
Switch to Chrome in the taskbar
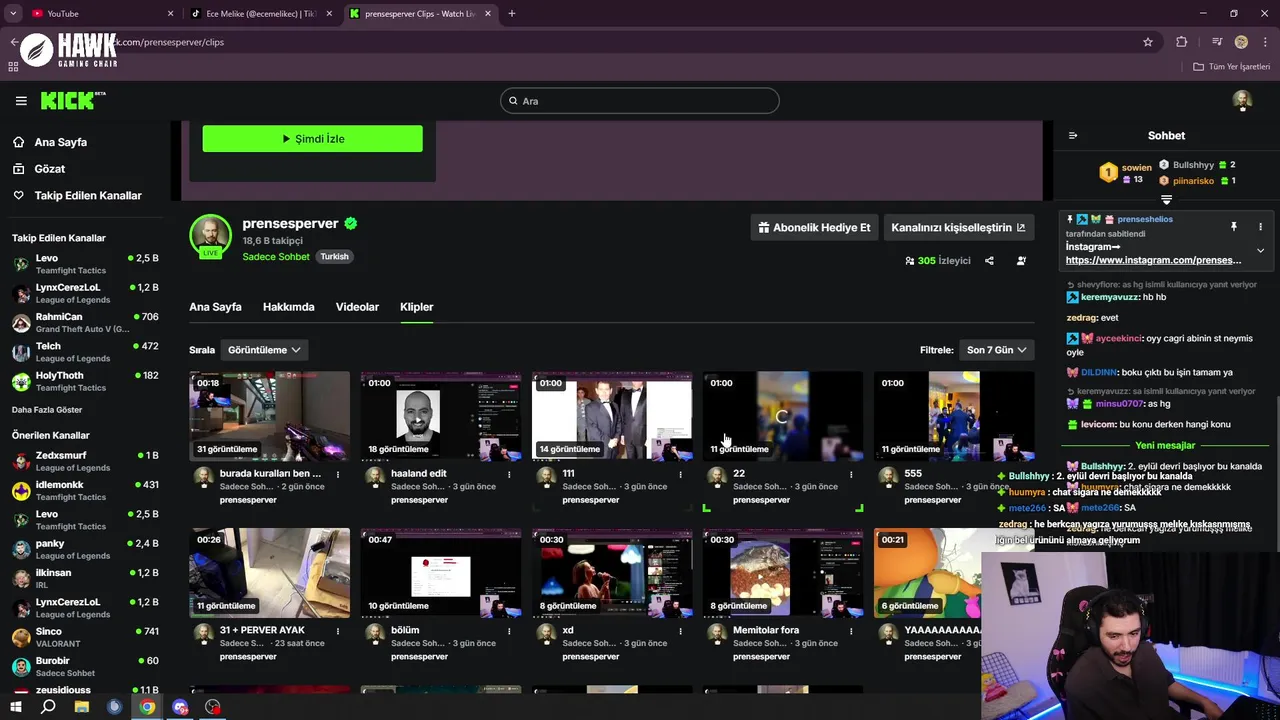pos(147,707)
